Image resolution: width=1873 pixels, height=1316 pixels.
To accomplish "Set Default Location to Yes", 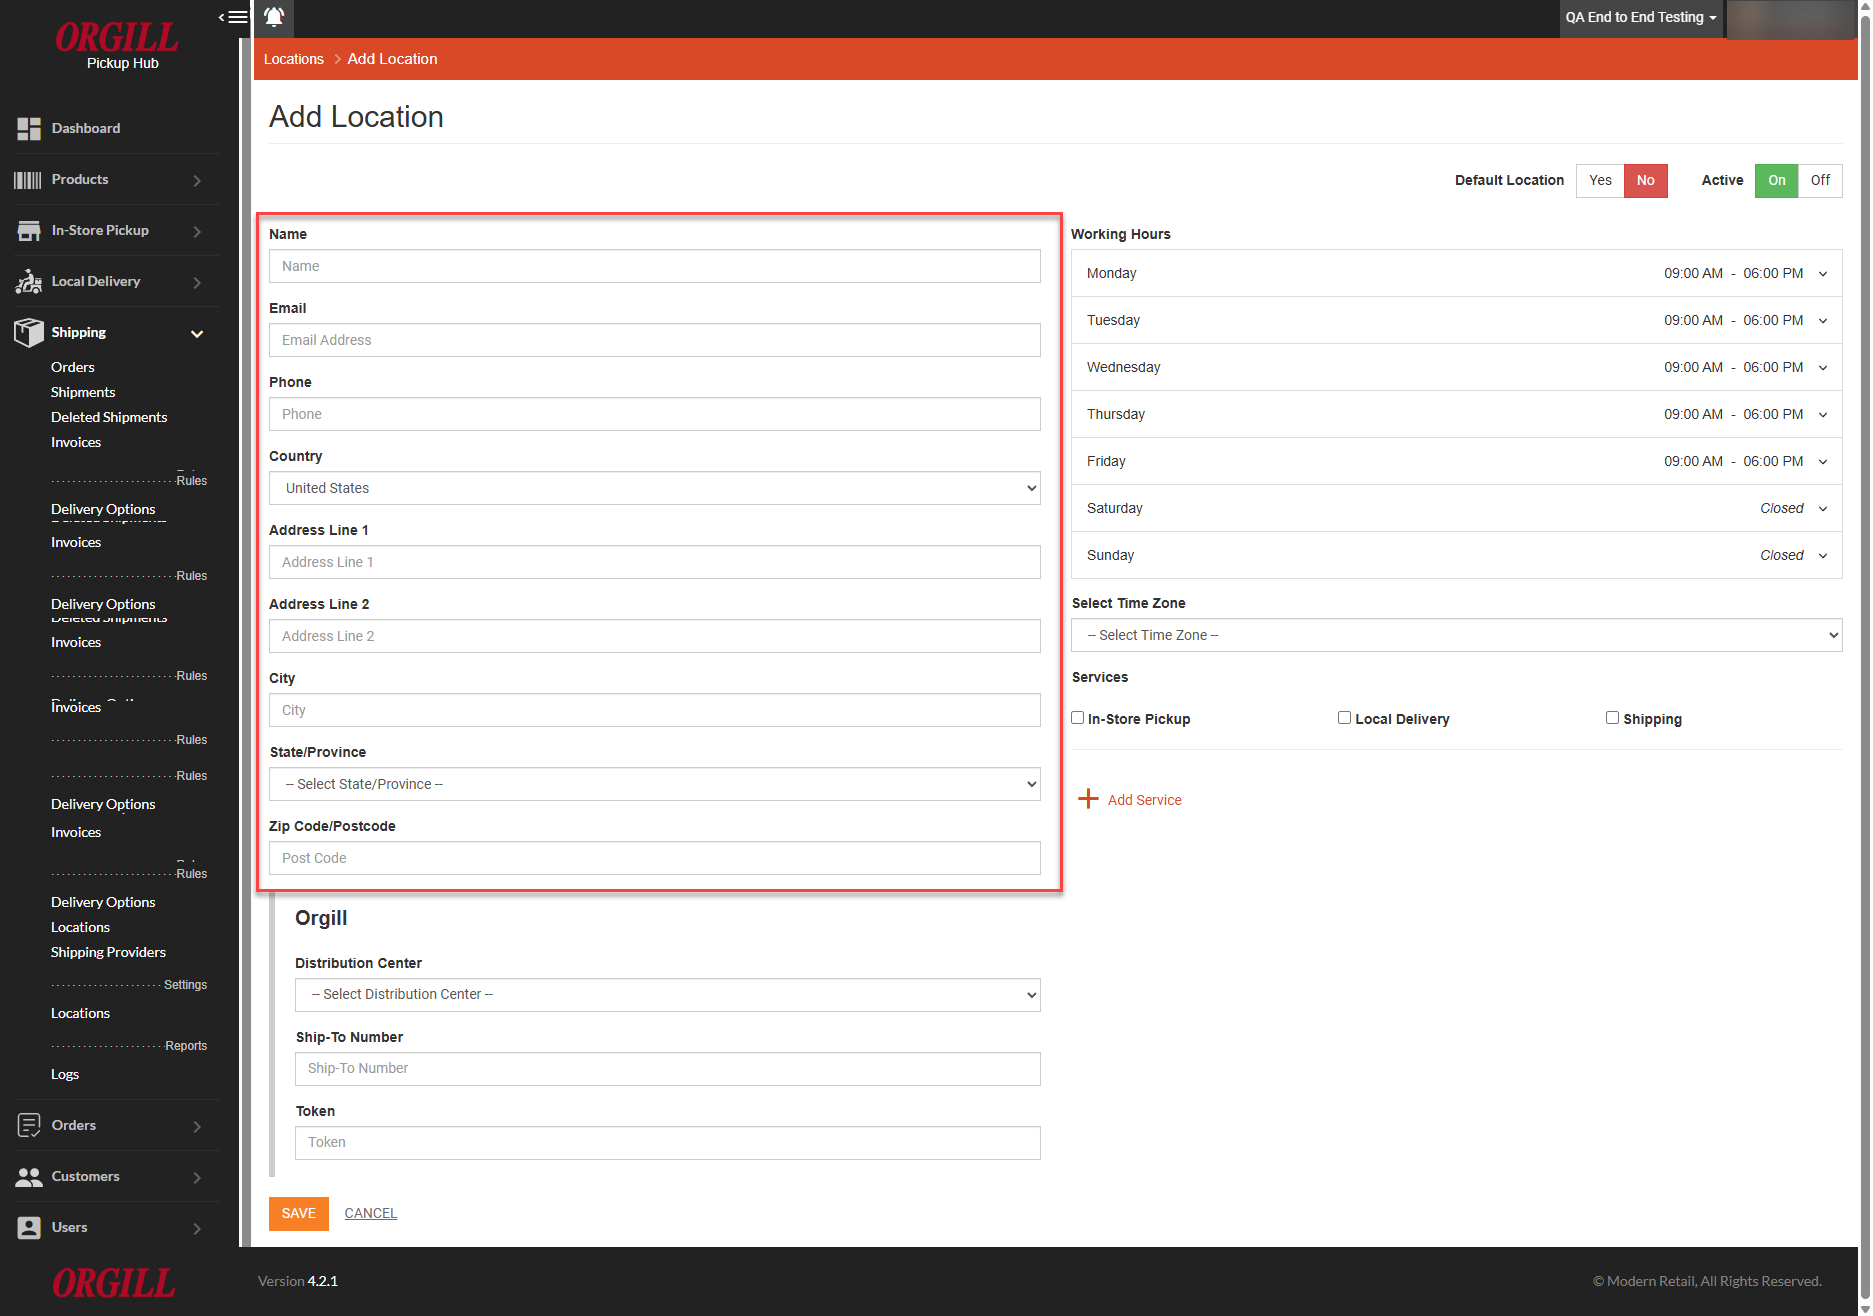I will click(x=1600, y=180).
